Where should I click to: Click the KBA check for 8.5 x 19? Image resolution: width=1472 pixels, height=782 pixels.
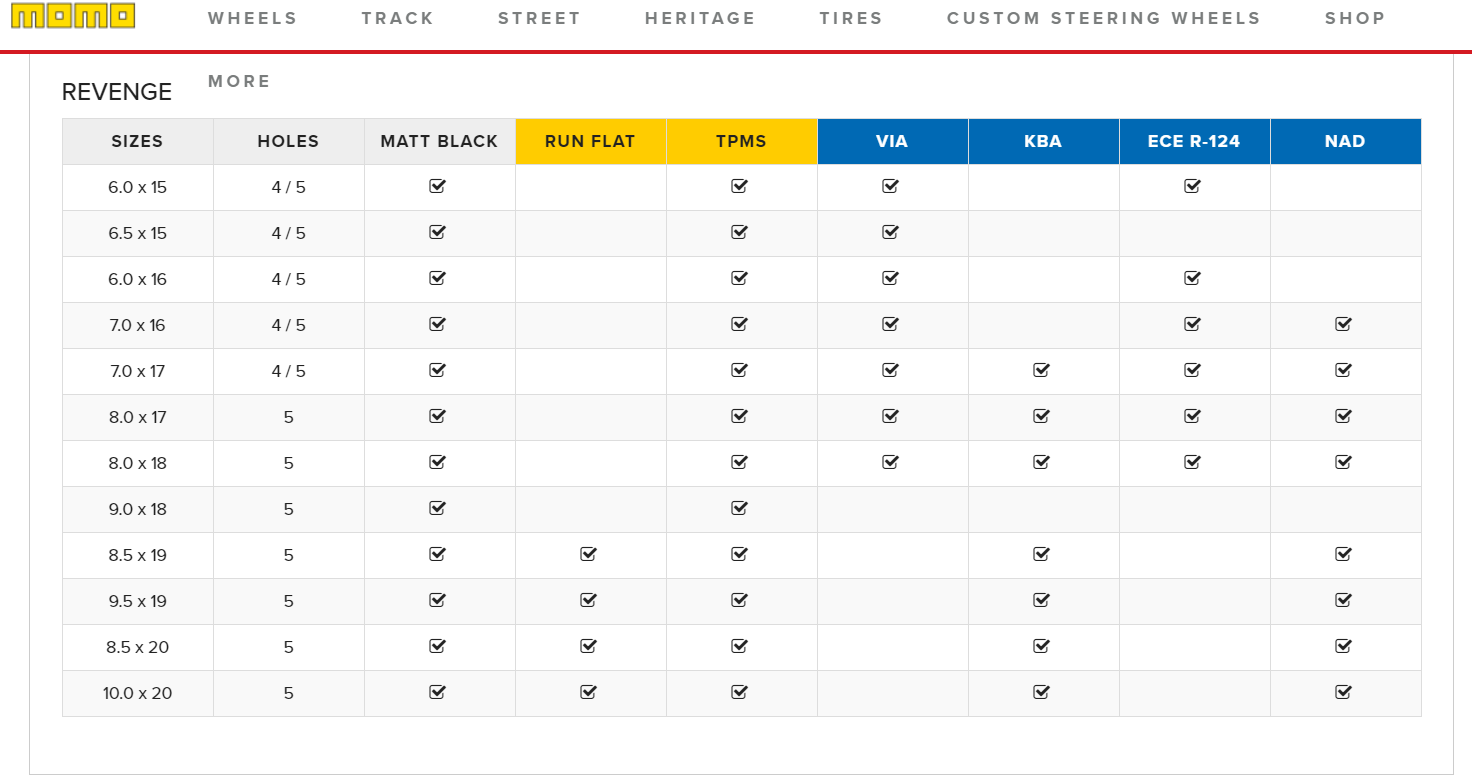[1041, 554]
